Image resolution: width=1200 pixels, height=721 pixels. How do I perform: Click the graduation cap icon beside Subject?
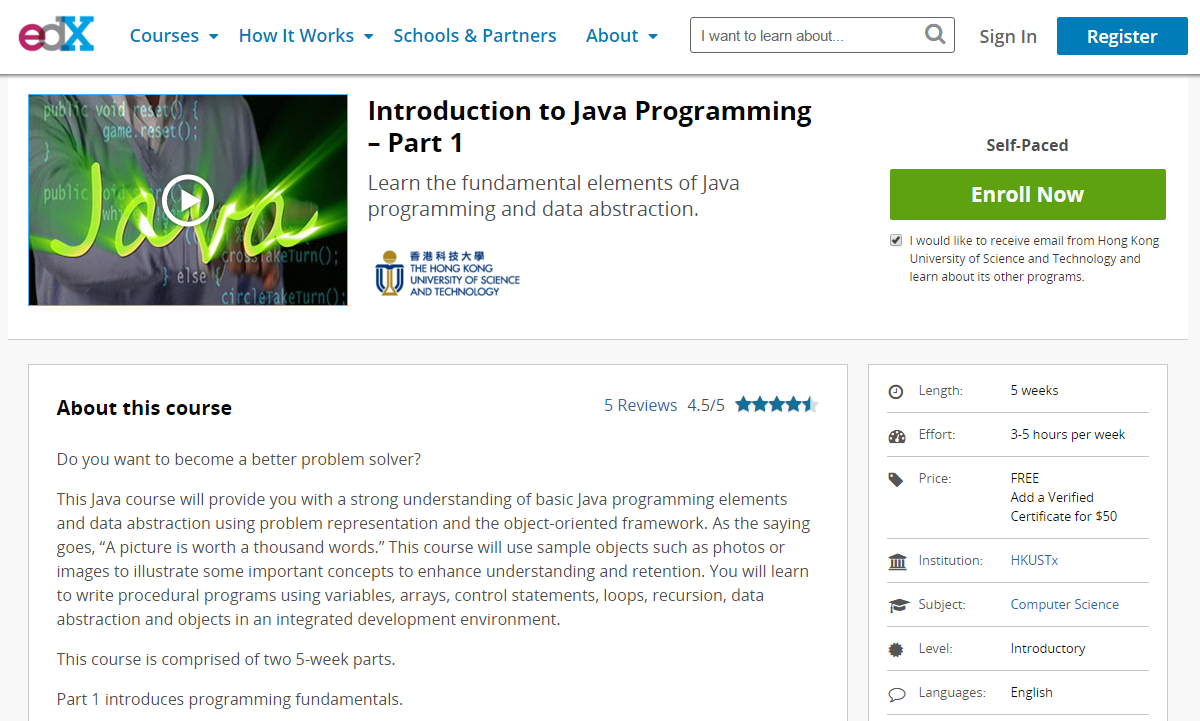(897, 605)
